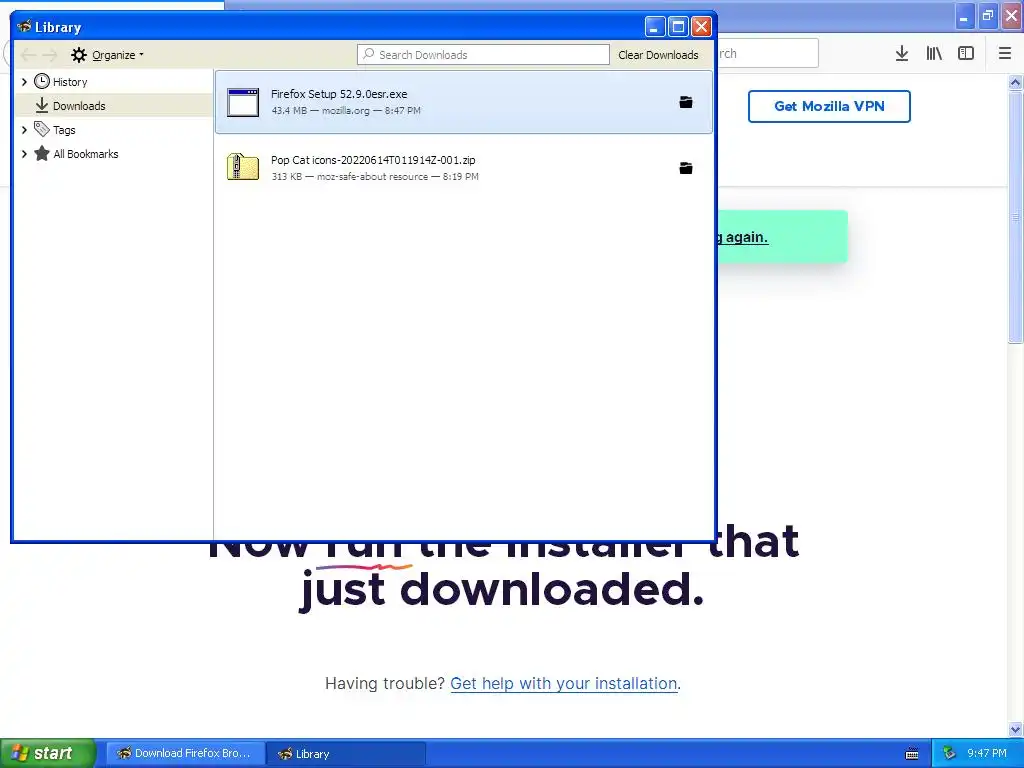Click '313 KB — moz-safe-about resource' details
The height and width of the screenshot is (768, 1024).
[349, 177]
